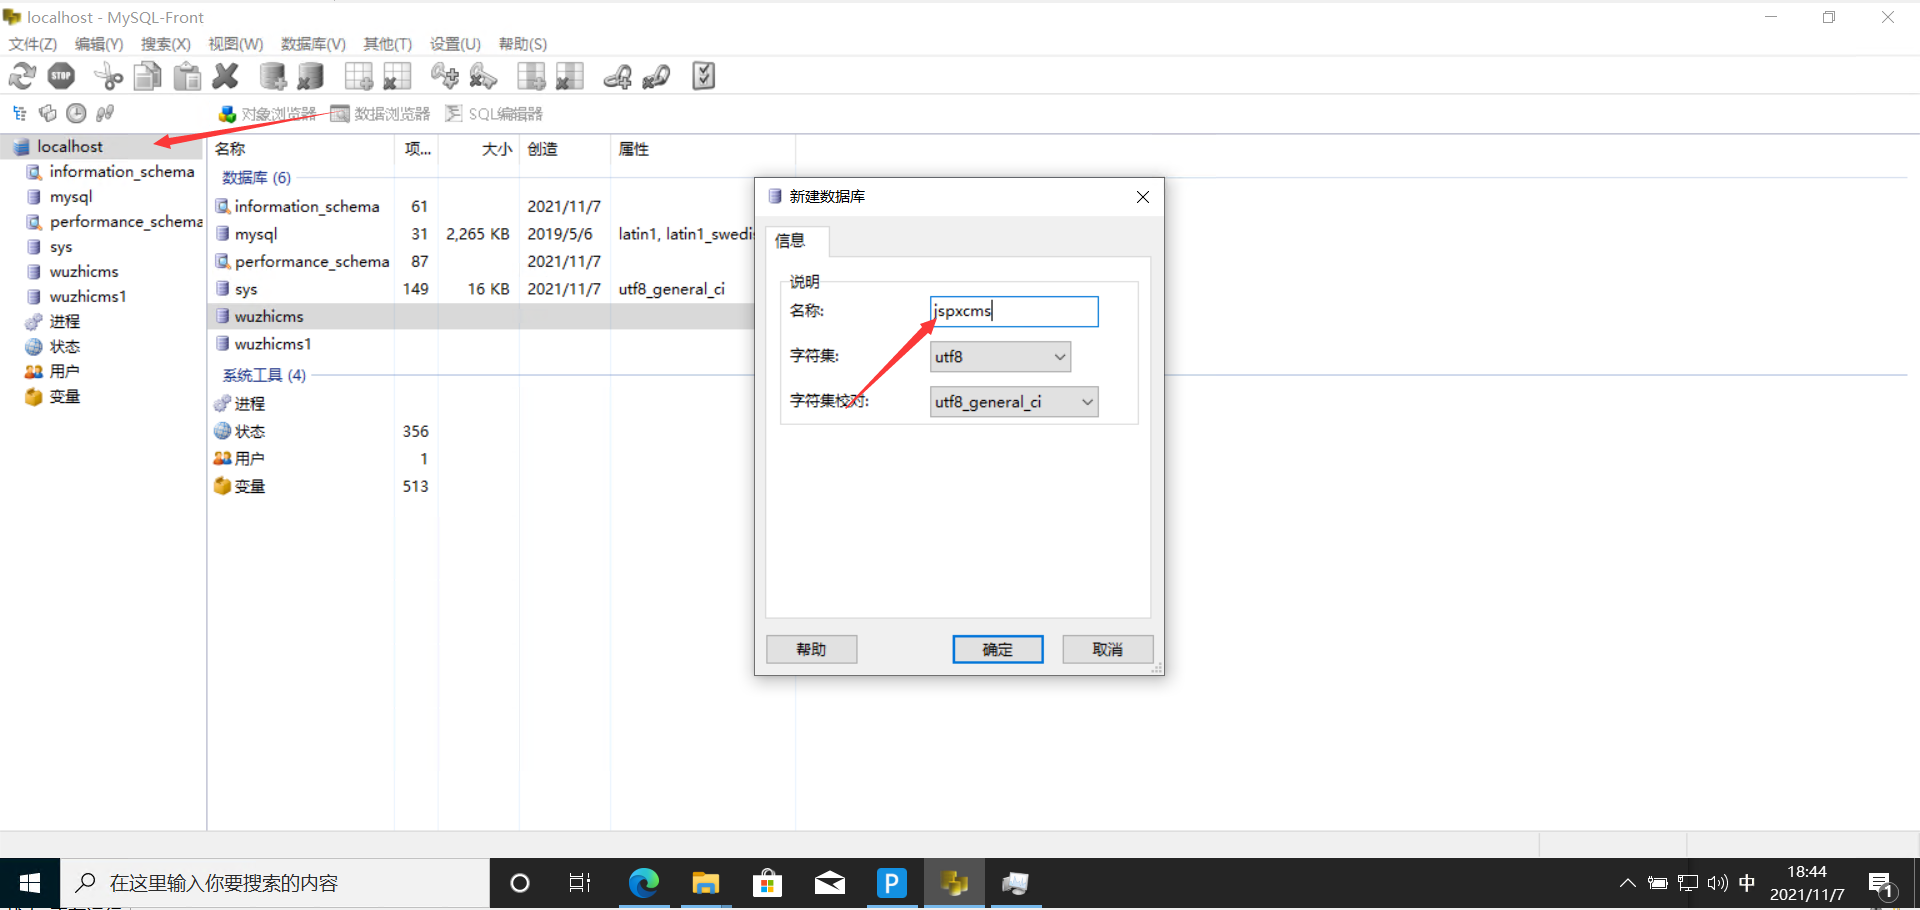Open Microsoft Edge from the taskbar

[x=644, y=883]
